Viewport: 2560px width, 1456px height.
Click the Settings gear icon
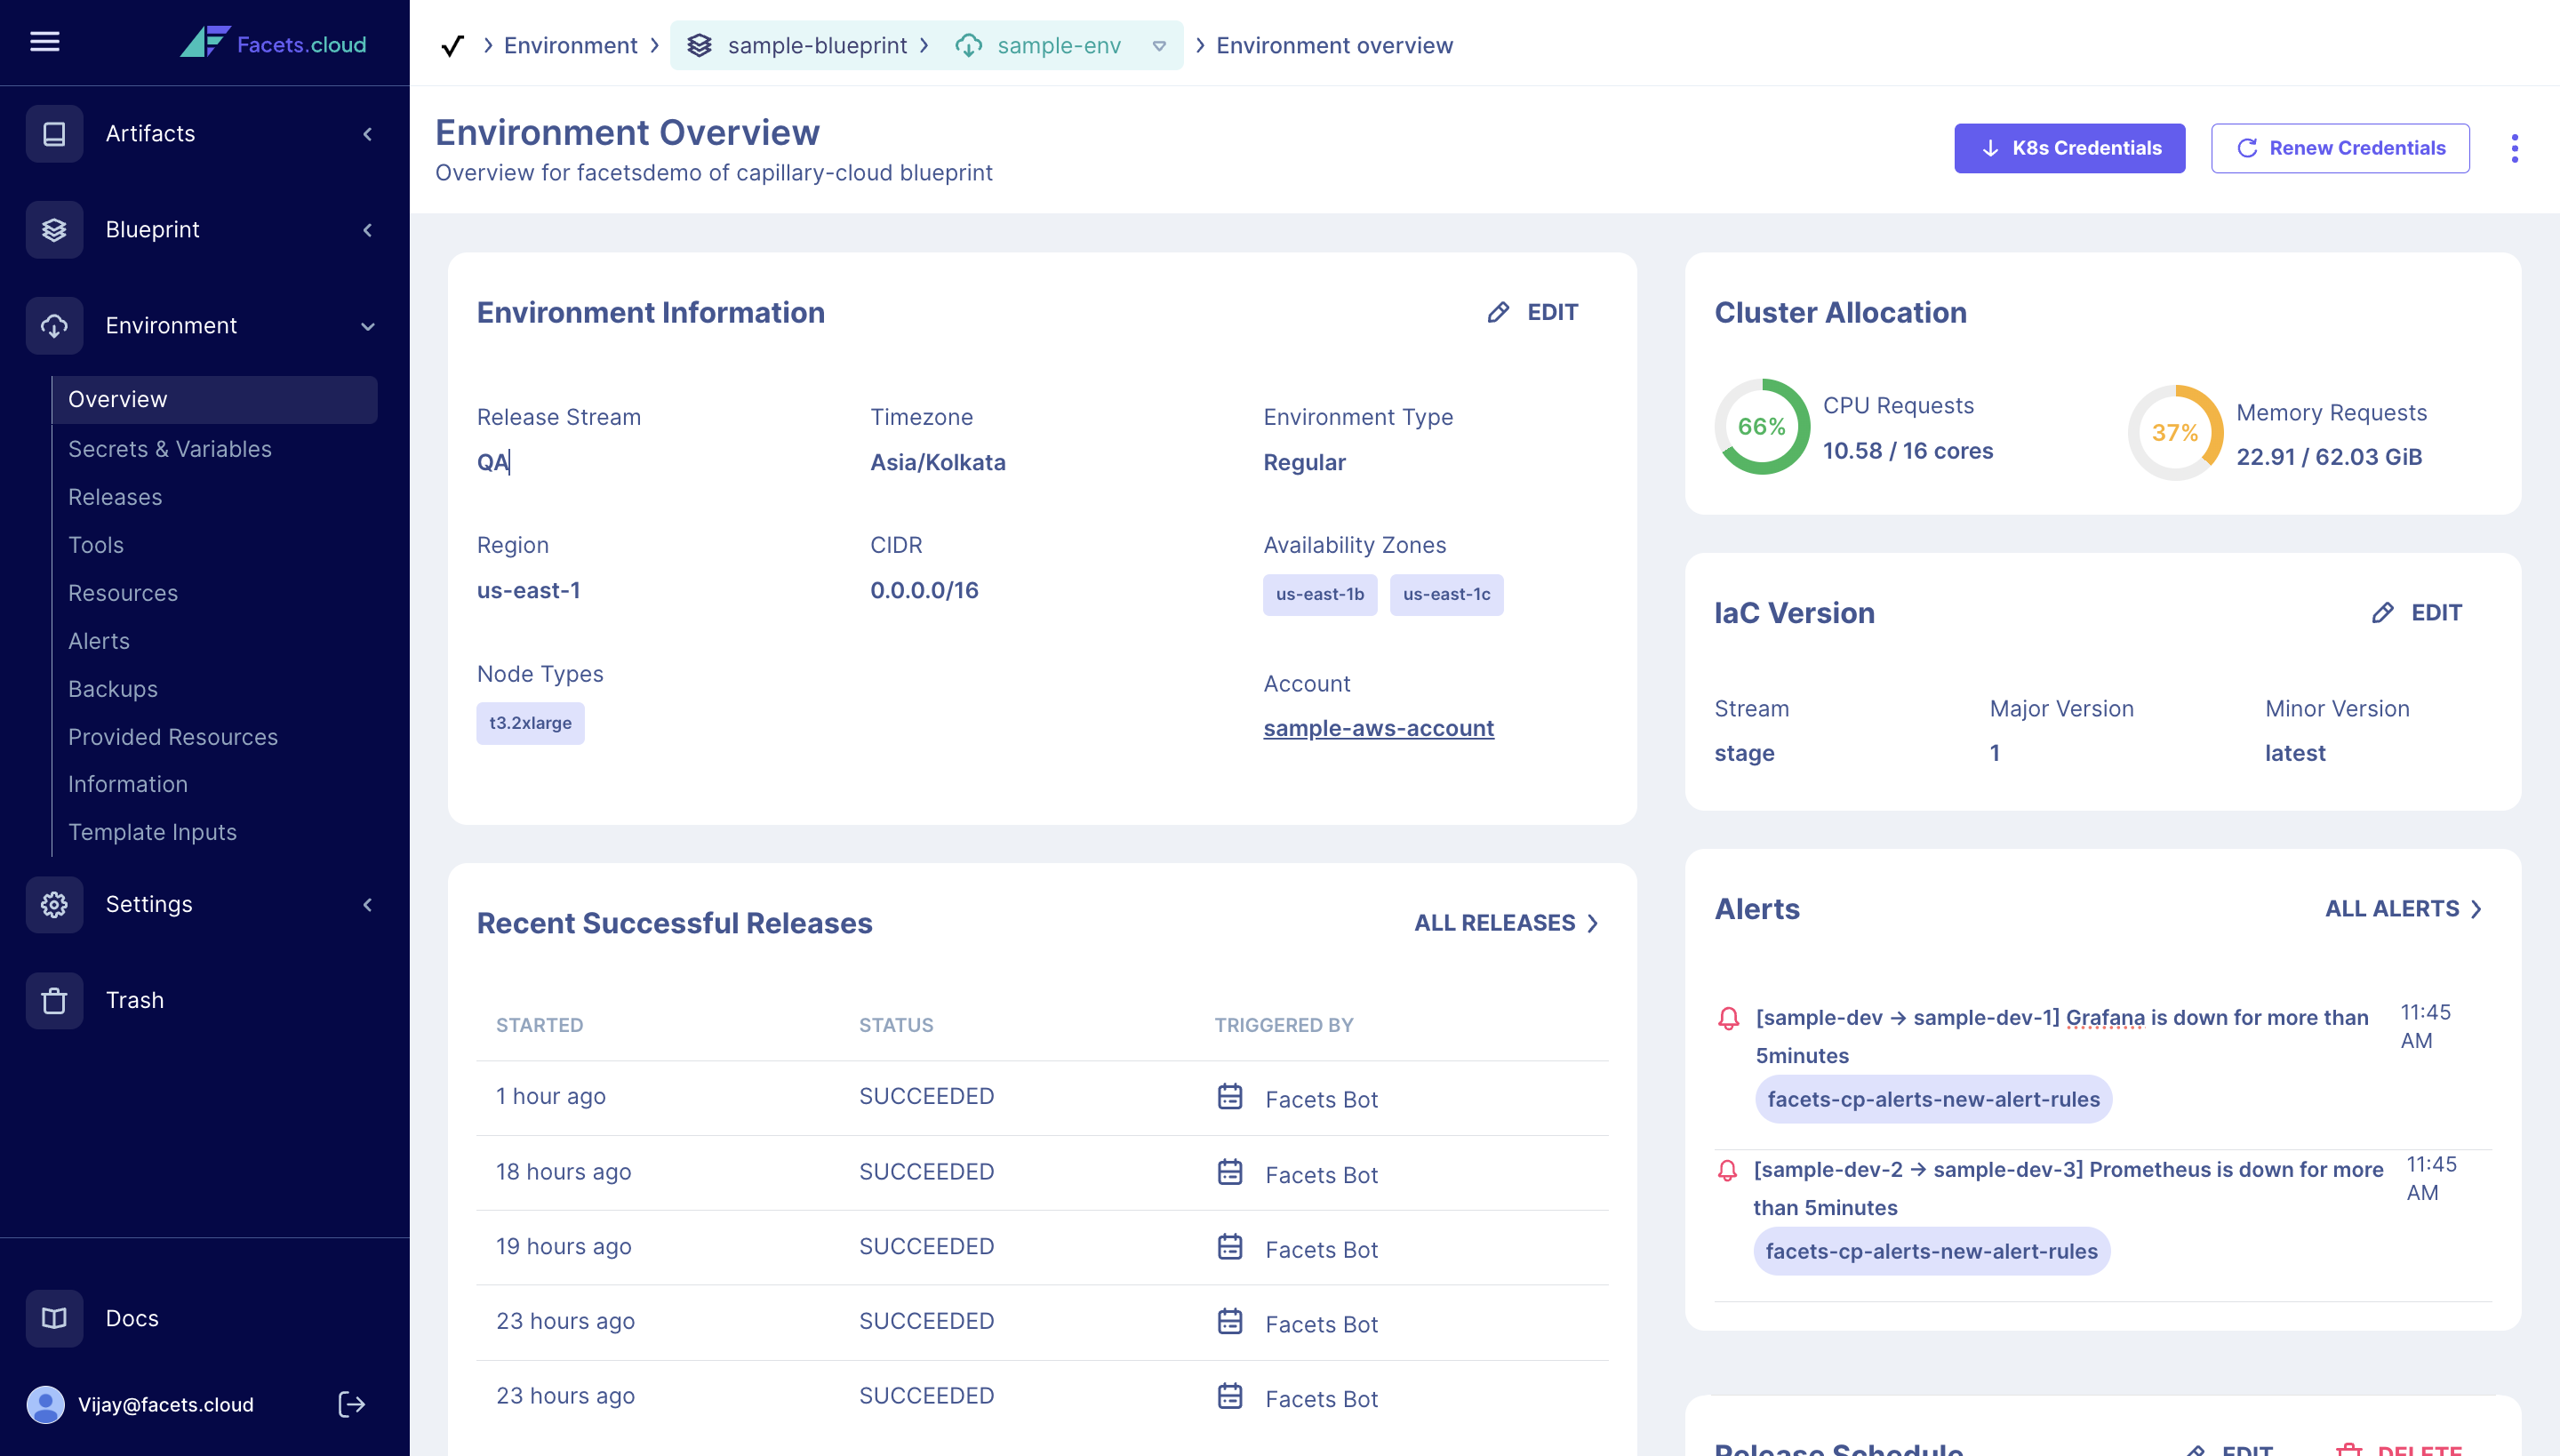(54, 904)
